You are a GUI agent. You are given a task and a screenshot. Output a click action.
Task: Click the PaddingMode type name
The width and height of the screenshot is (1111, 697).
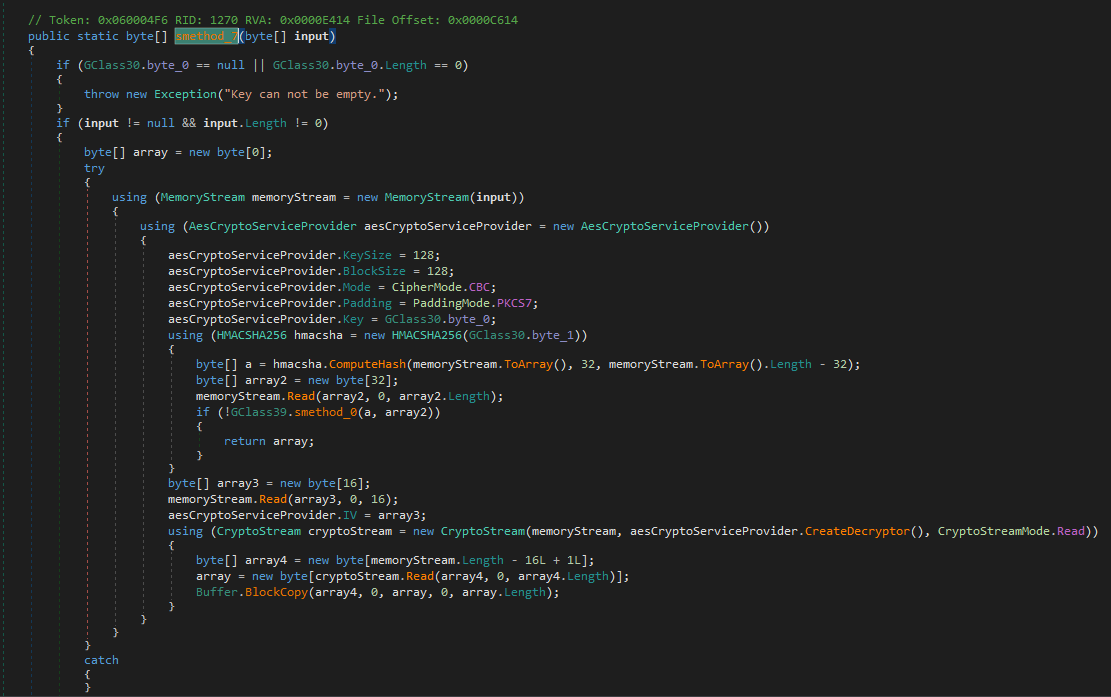(x=451, y=303)
